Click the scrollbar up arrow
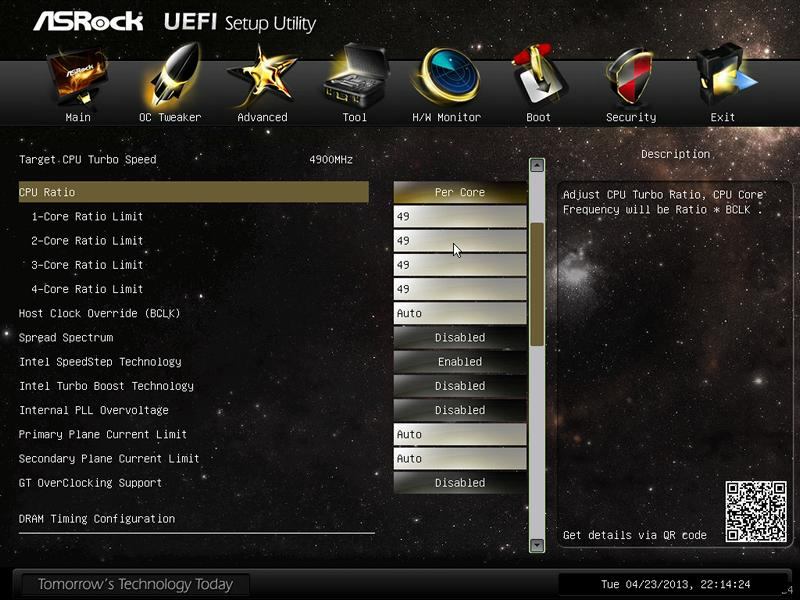The image size is (800, 600). pyautogui.click(x=537, y=165)
